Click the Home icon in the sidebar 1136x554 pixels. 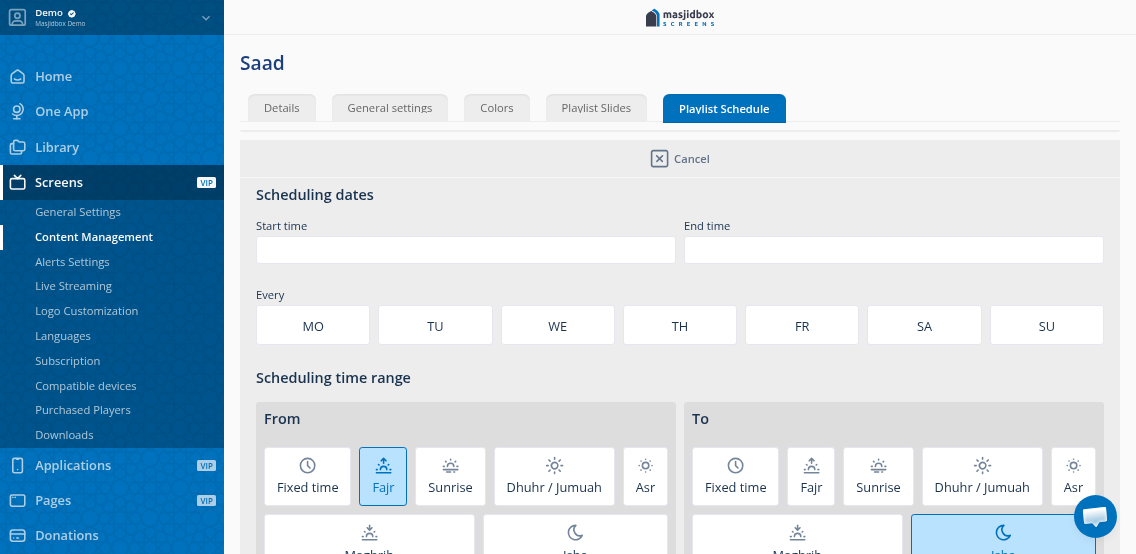[17, 77]
